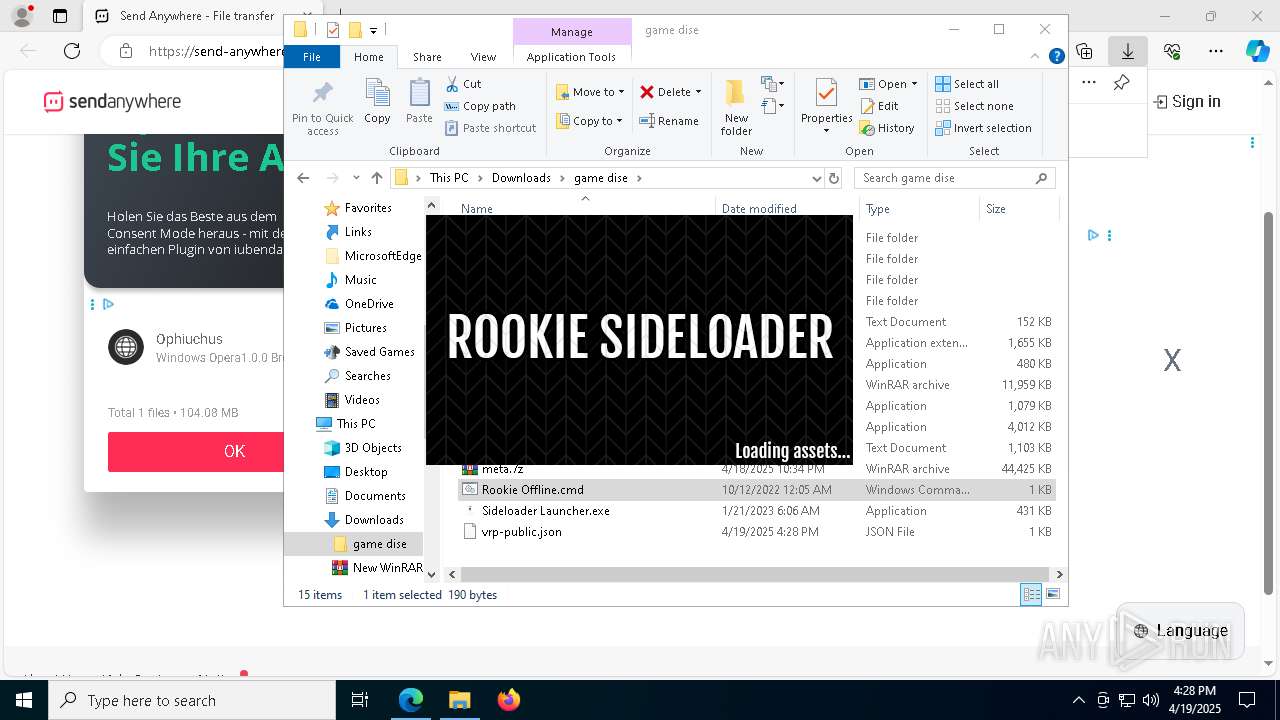1280x720 pixels.
Task: Open the File menu
Action: pos(312,57)
